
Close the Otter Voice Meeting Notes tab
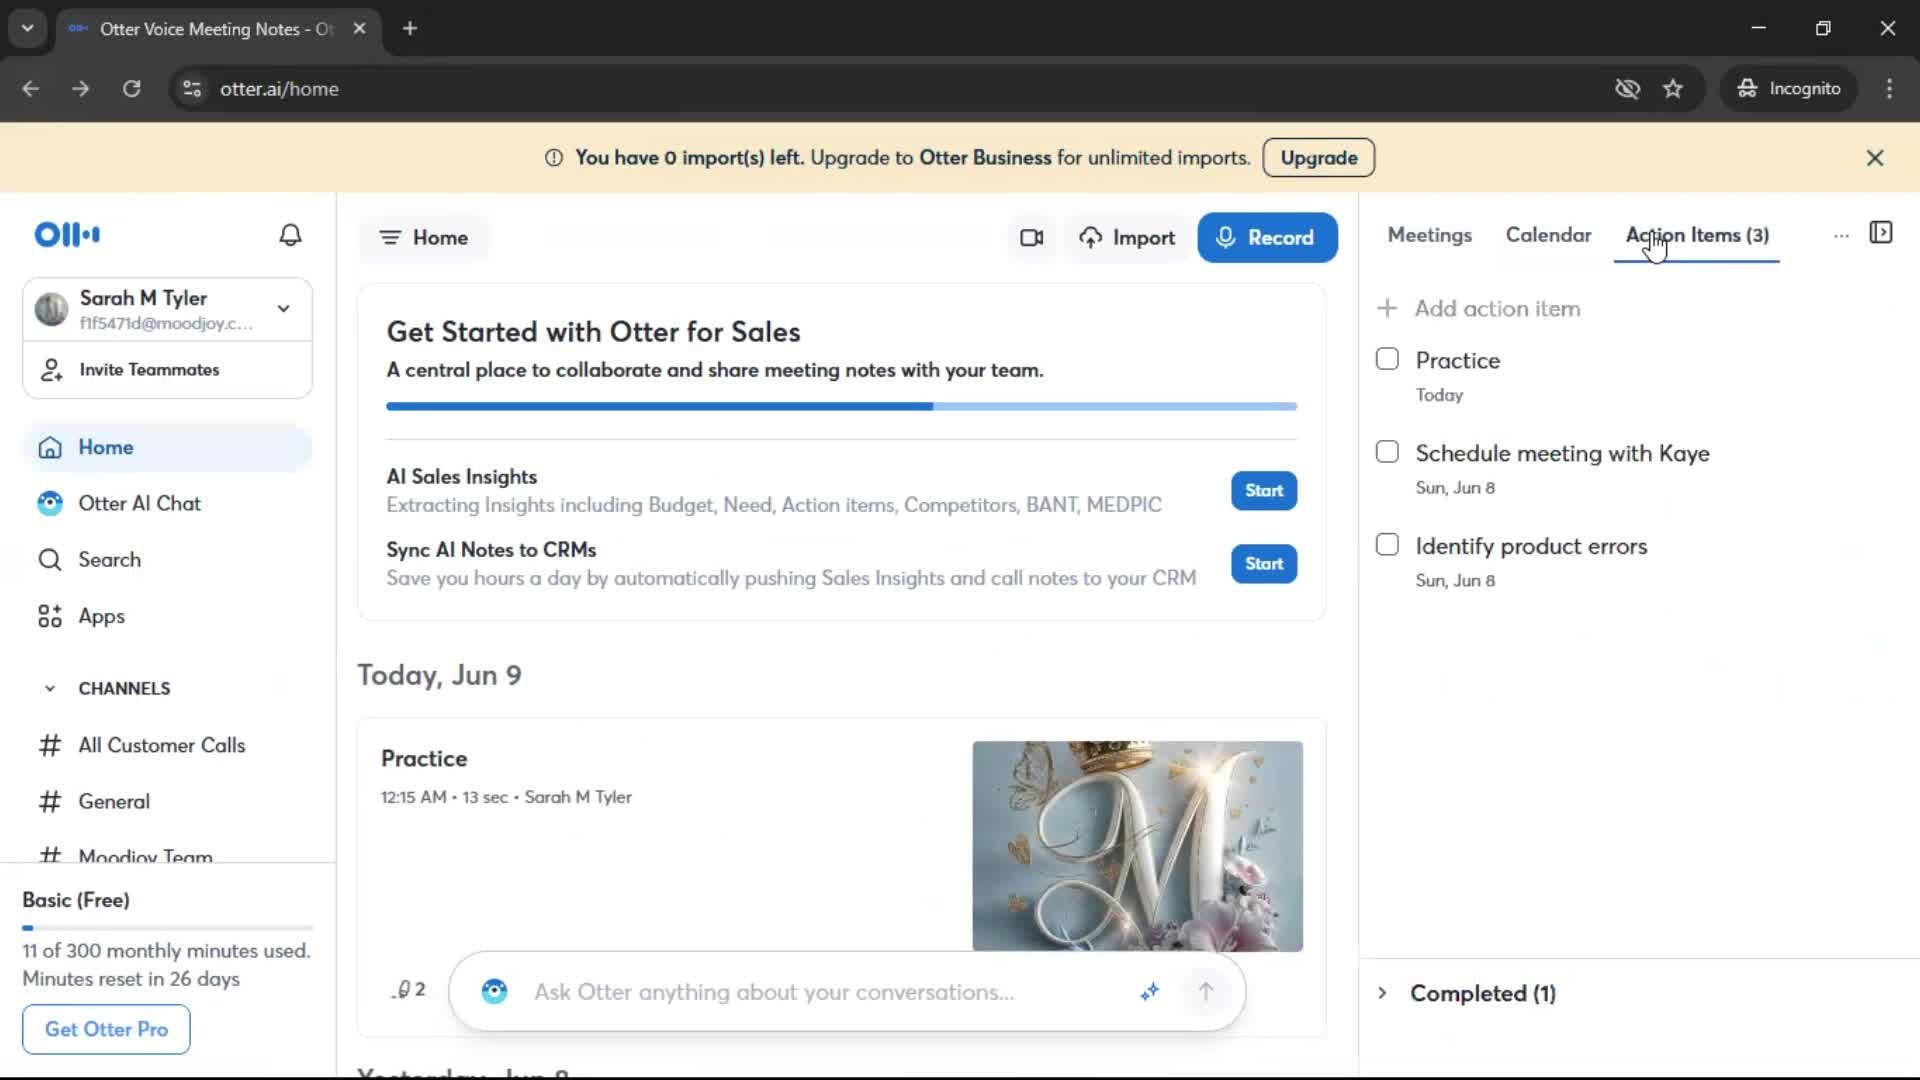click(x=359, y=29)
